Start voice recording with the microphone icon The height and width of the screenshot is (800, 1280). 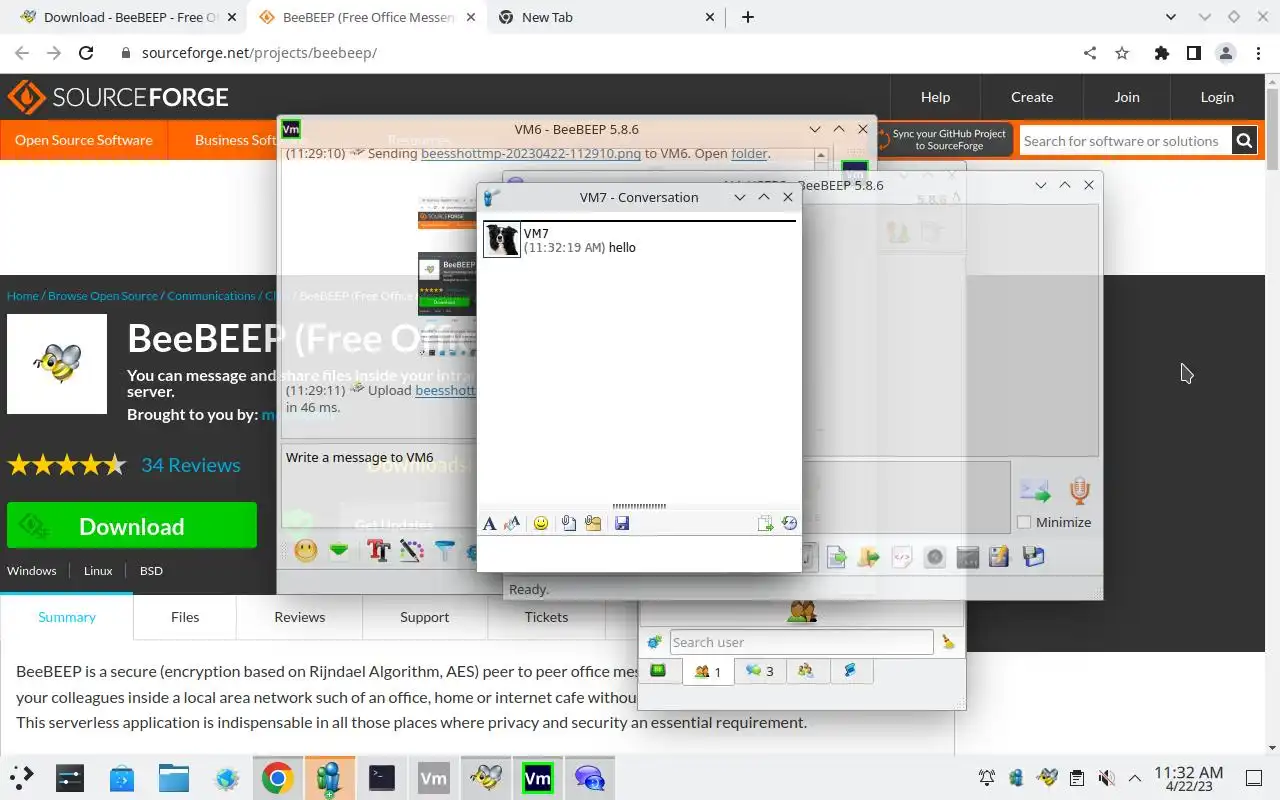(1079, 490)
